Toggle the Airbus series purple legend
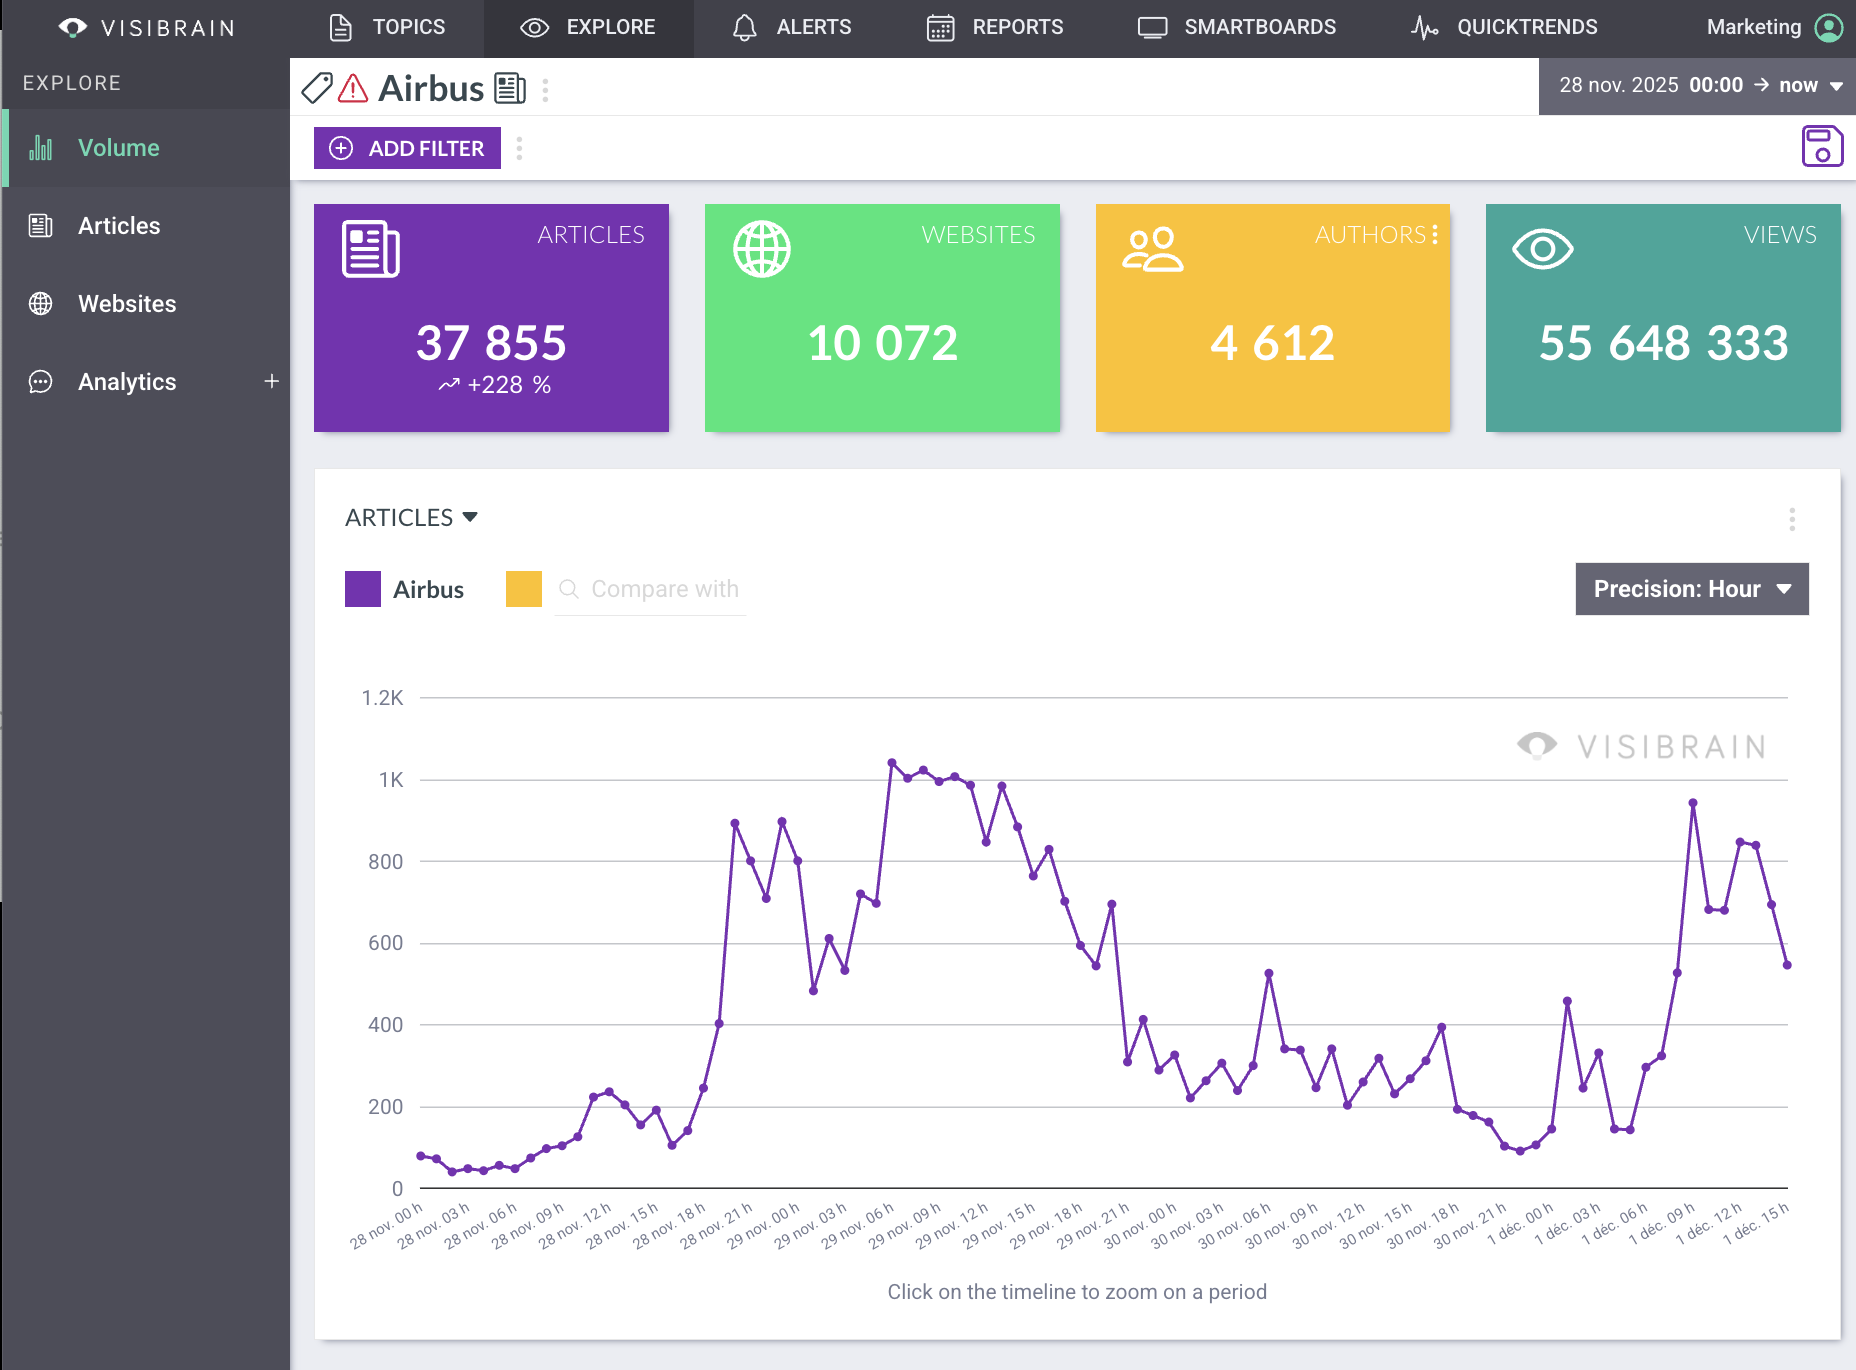Screen dimensions: 1856x1370 click(x=362, y=589)
